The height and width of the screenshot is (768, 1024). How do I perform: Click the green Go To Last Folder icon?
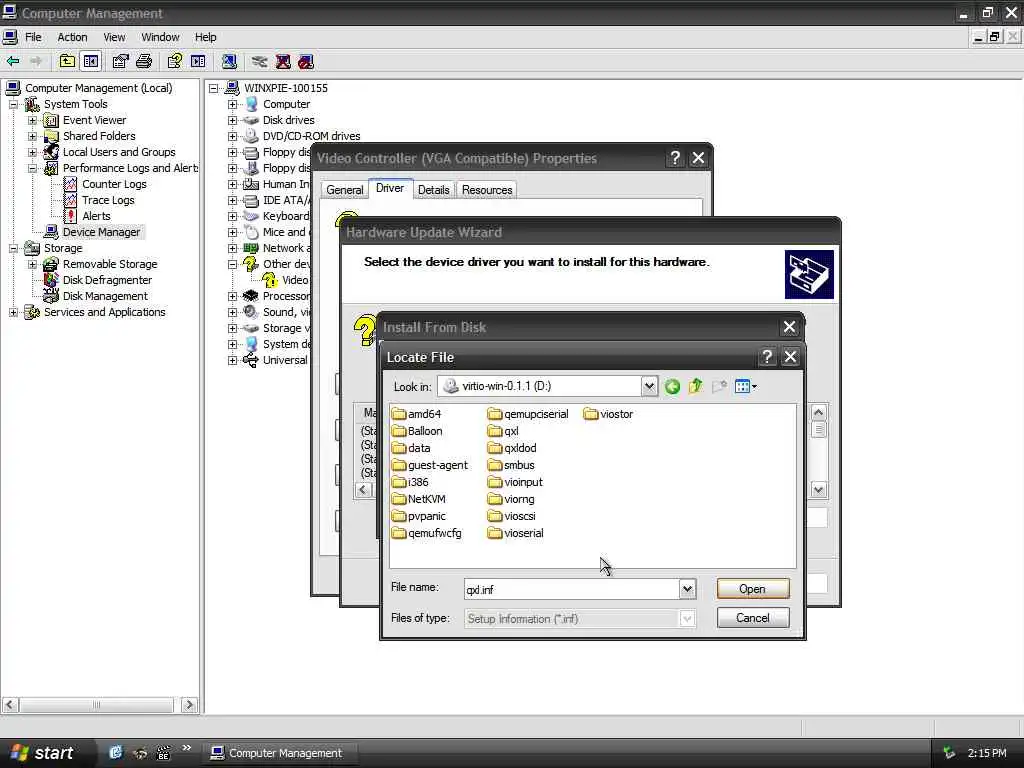(672, 387)
